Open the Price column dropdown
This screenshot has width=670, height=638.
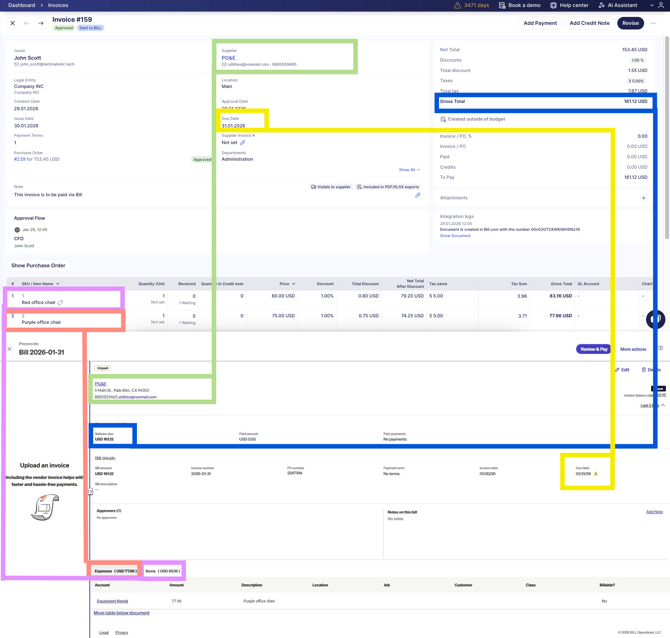coord(293,284)
